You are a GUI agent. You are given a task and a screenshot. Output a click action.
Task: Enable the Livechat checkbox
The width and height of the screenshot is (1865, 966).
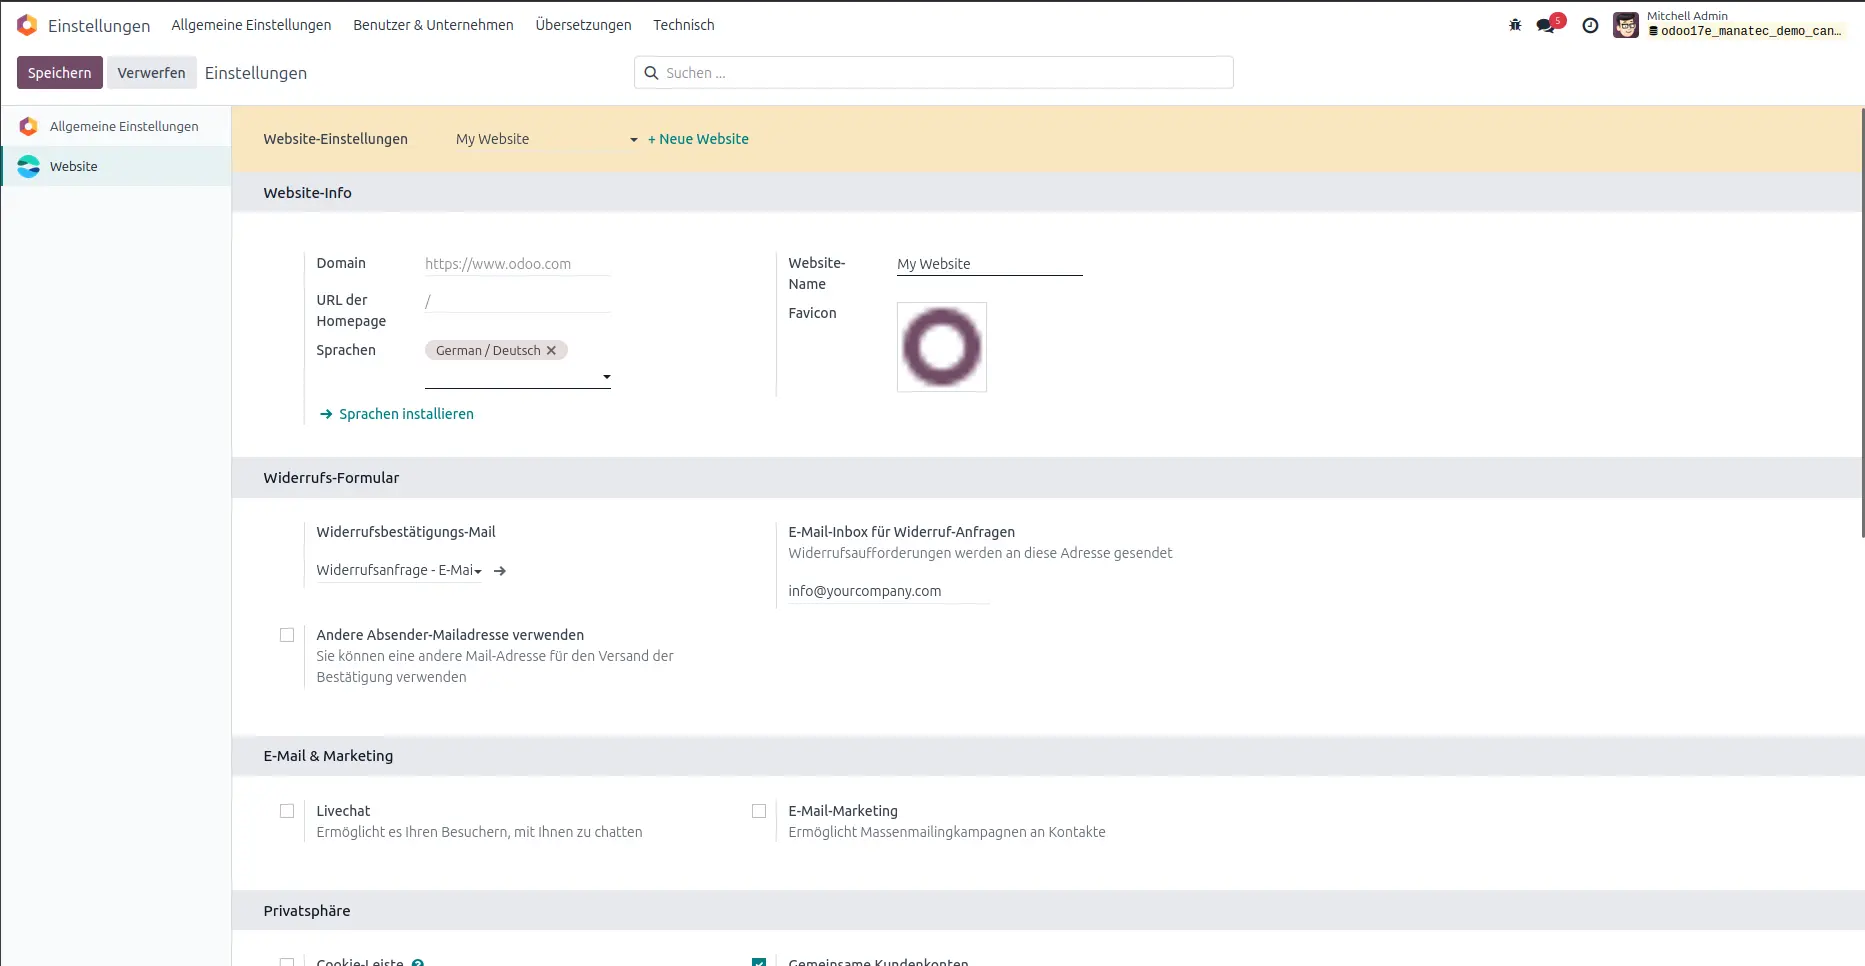coord(287,811)
